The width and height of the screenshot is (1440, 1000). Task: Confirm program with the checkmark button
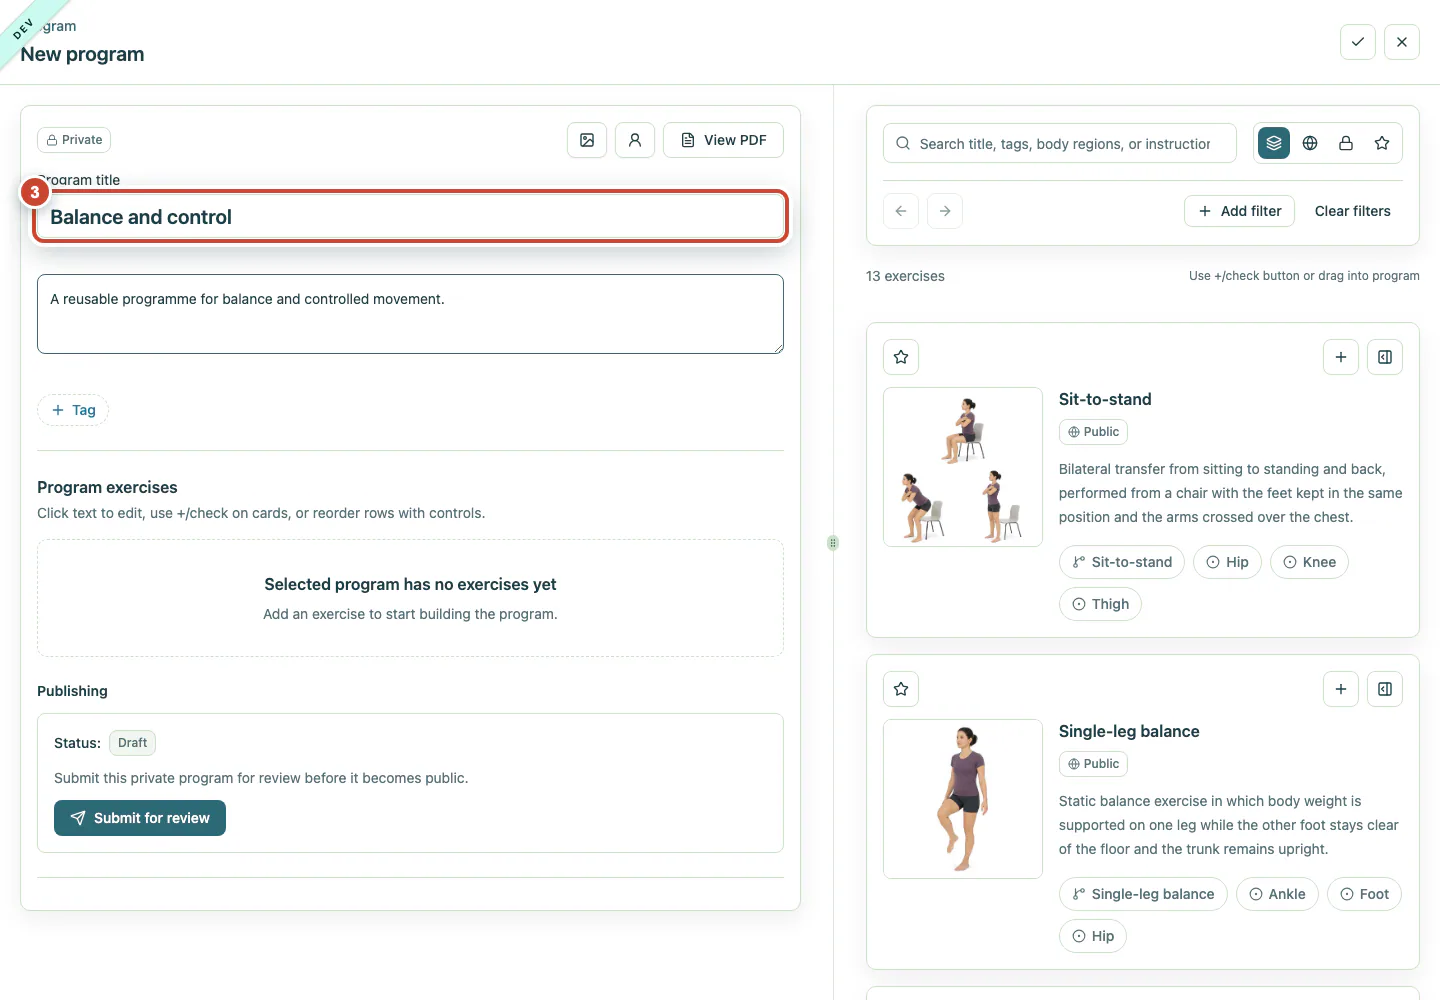click(1357, 42)
